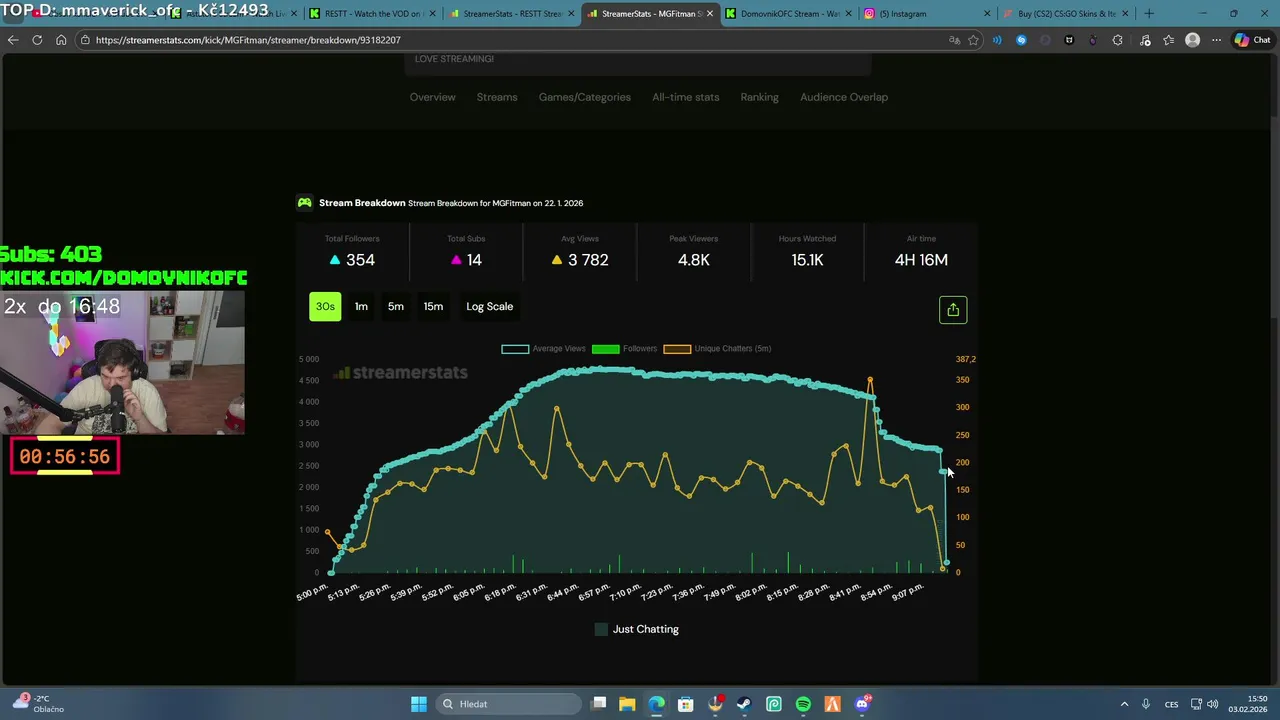
Task: Open Task View from the taskbar
Action: point(598,704)
